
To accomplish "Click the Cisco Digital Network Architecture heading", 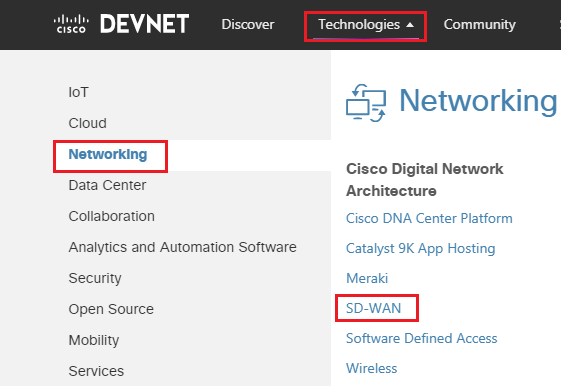I will tap(425, 180).
